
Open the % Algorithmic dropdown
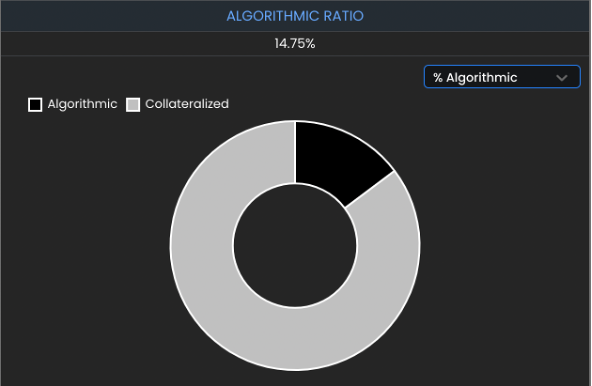[502, 77]
